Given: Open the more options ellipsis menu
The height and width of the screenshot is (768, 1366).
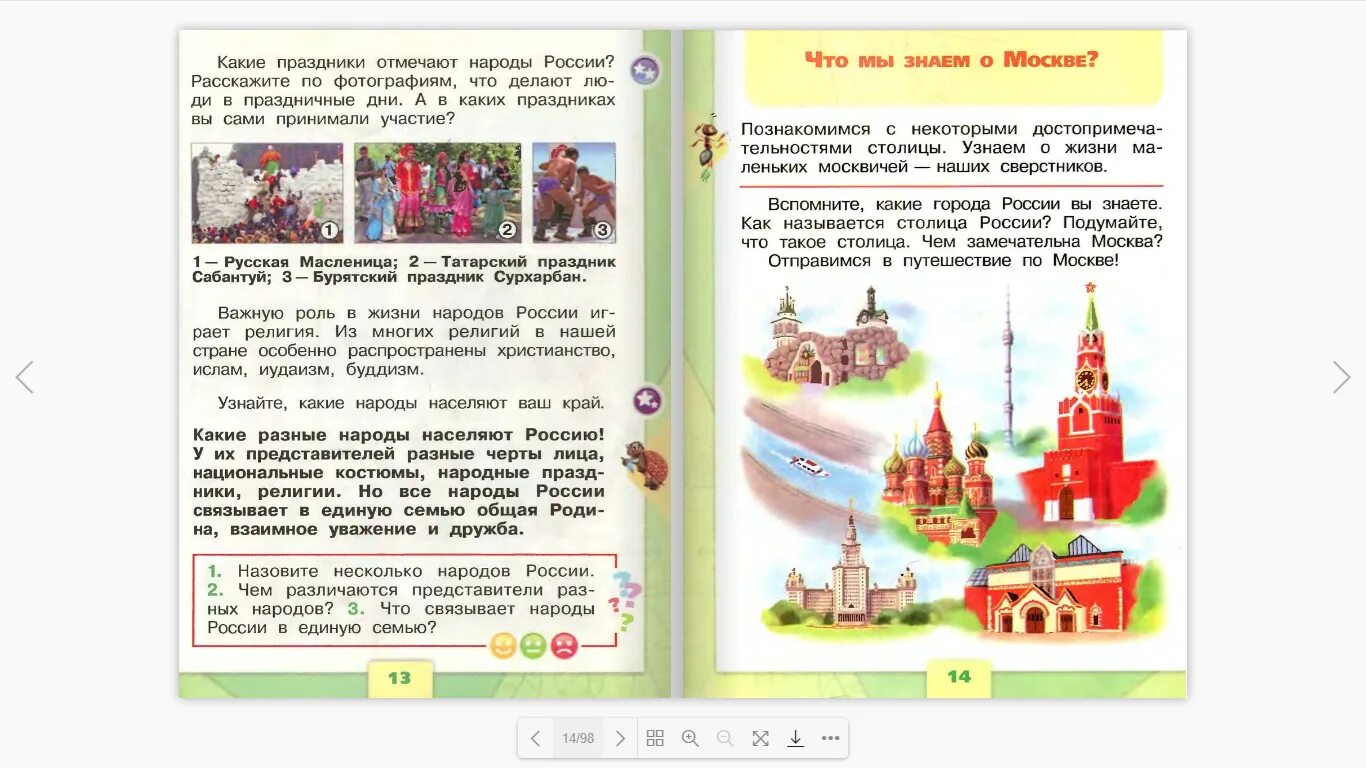Looking at the screenshot, I should point(830,738).
